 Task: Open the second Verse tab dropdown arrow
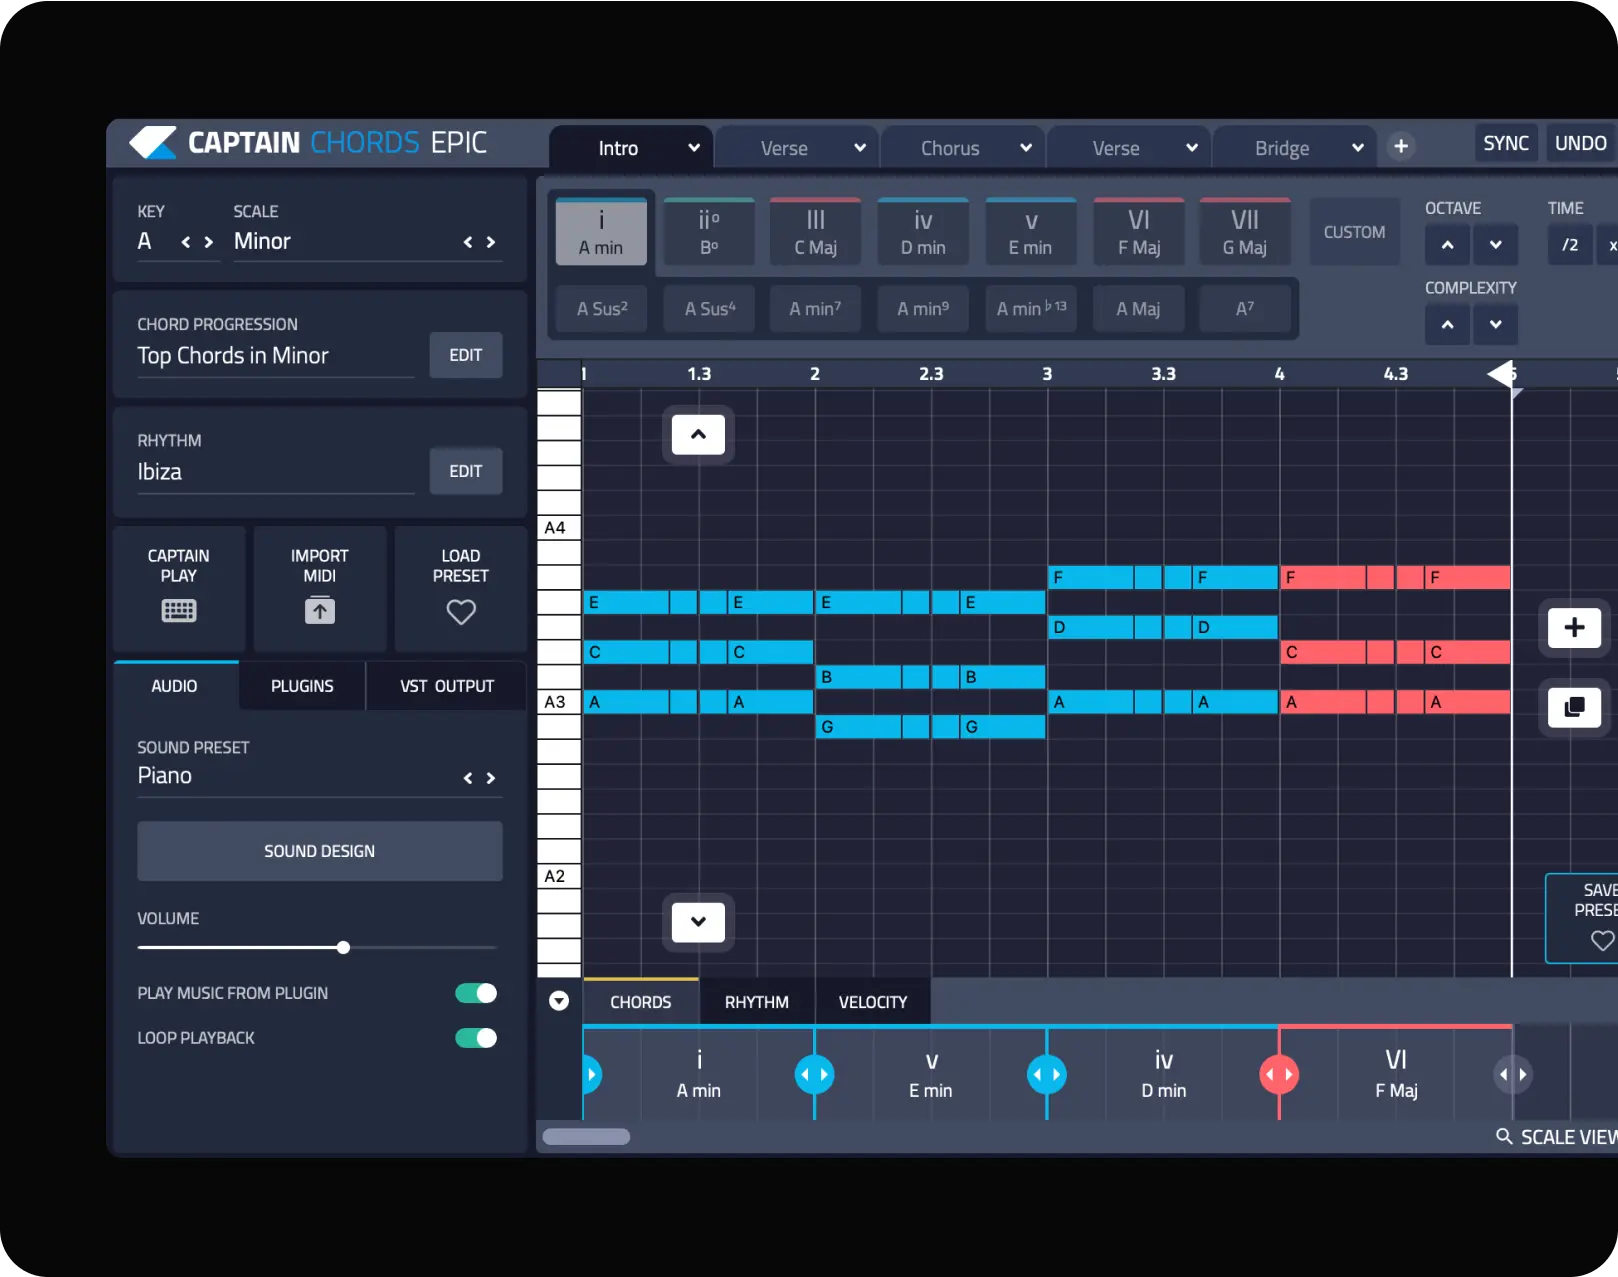1192,148
